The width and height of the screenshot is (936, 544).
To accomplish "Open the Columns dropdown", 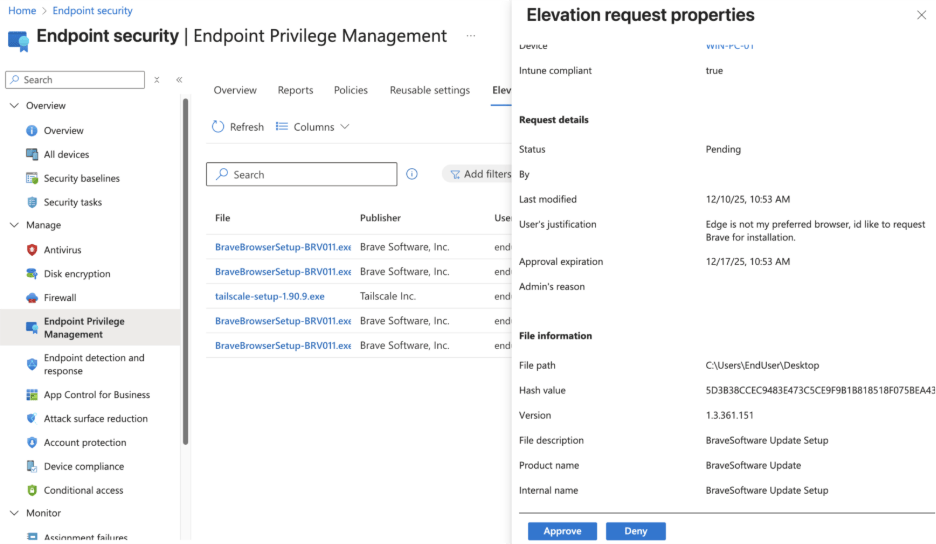I will (312, 127).
